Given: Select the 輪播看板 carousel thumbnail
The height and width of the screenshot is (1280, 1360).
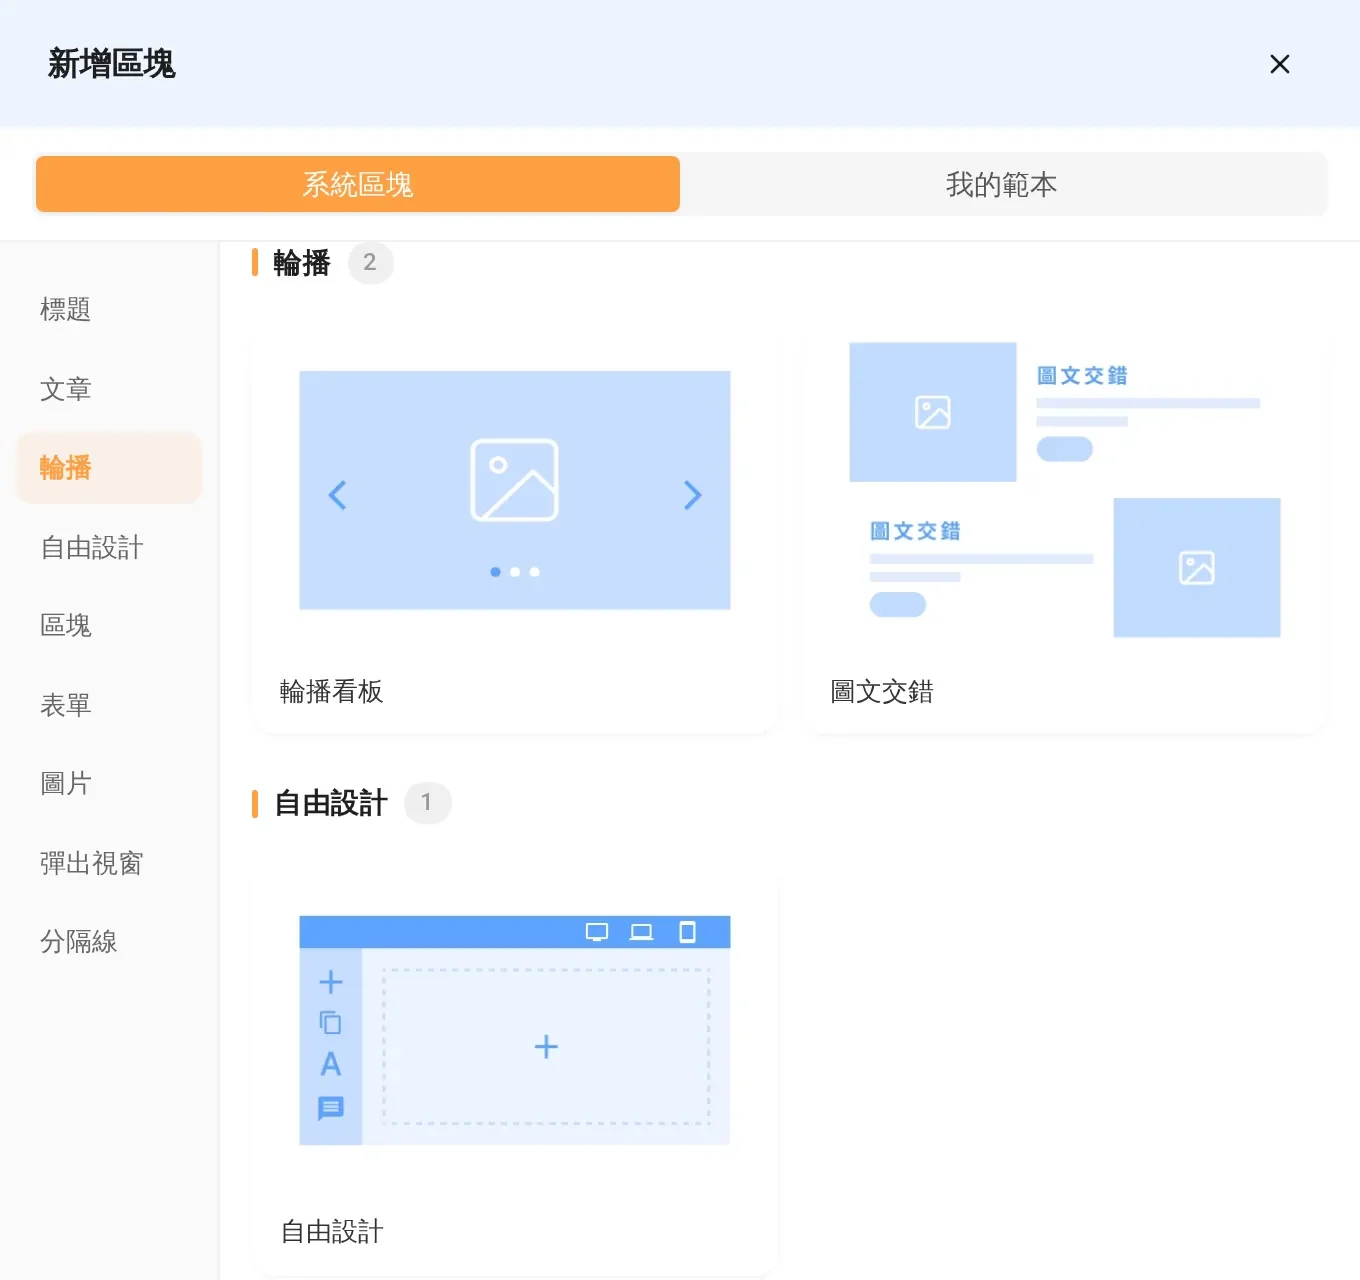Looking at the screenshot, I should [515, 490].
